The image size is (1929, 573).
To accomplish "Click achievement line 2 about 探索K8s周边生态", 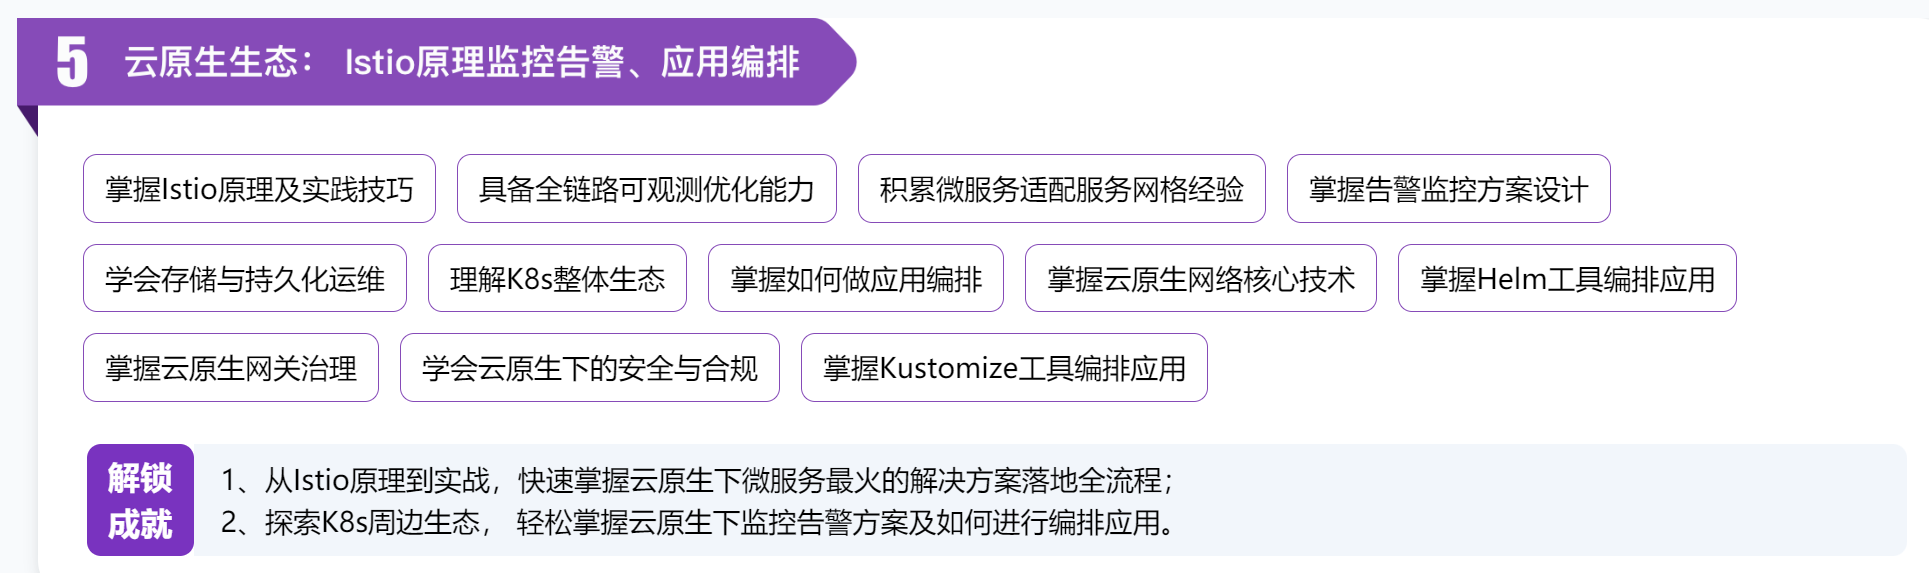I will click(696, 522).
